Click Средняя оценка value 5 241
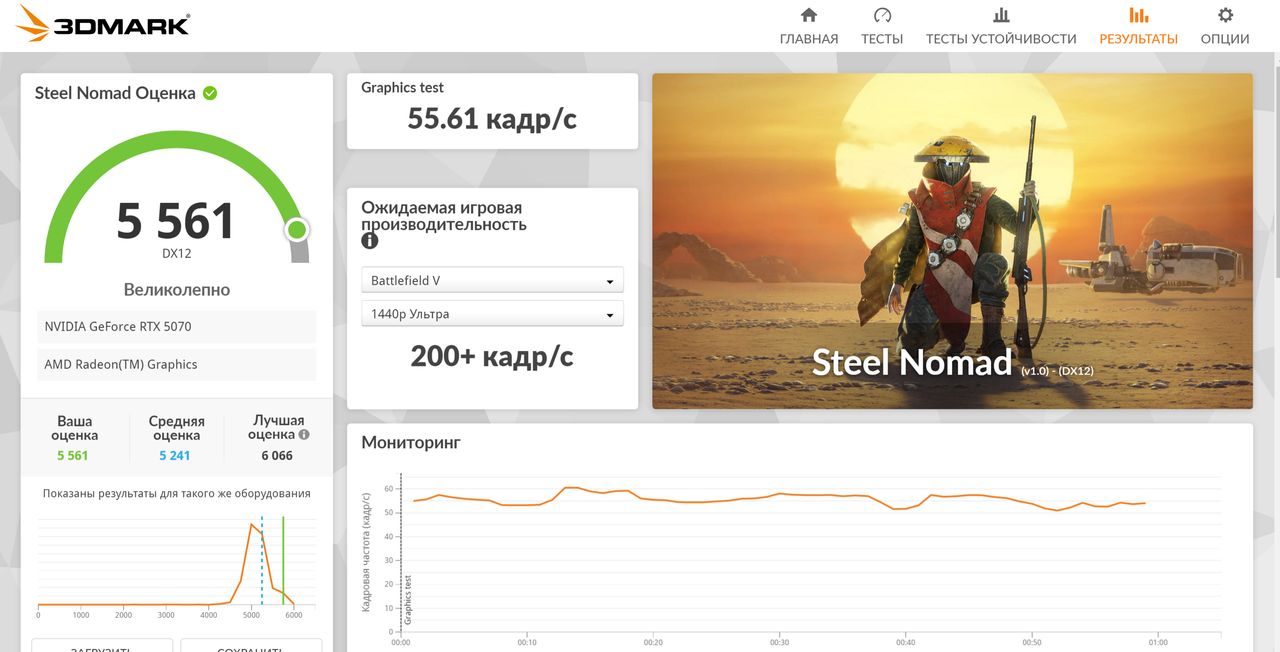Viewport: 1280px width, 652px height. click(175, 456)
